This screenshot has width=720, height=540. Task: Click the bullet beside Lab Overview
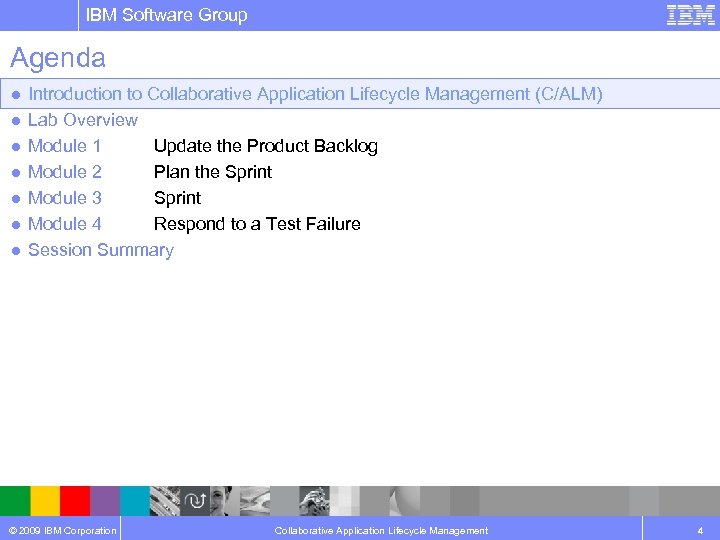coord(15,121)
